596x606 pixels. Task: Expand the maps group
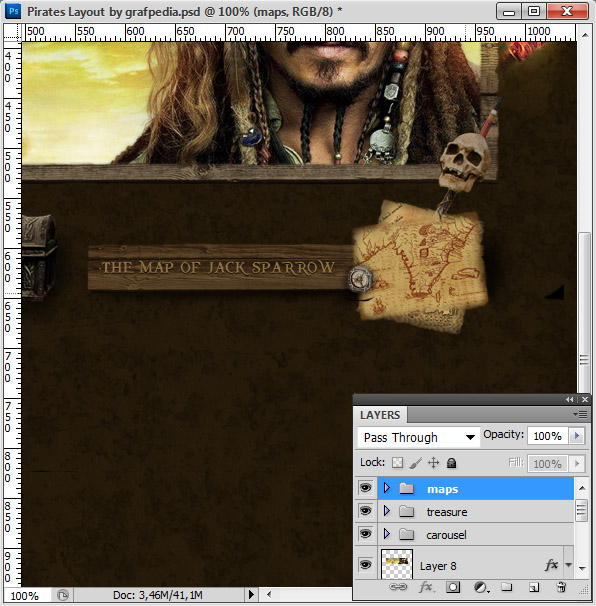click(387, 488)
